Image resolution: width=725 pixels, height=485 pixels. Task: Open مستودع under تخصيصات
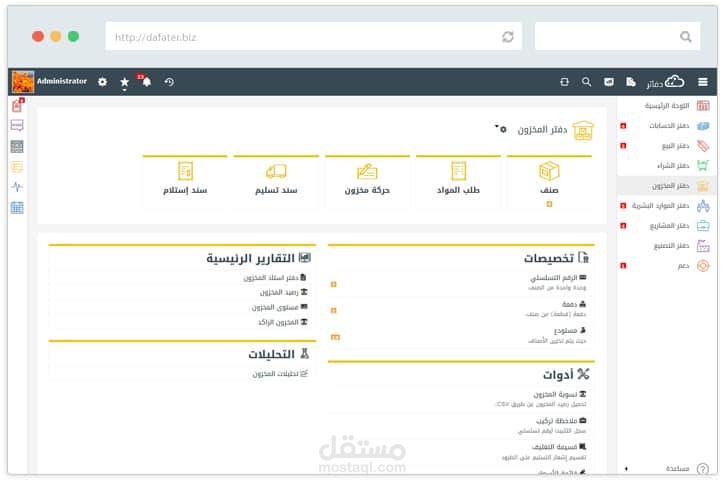click(565, 331)
